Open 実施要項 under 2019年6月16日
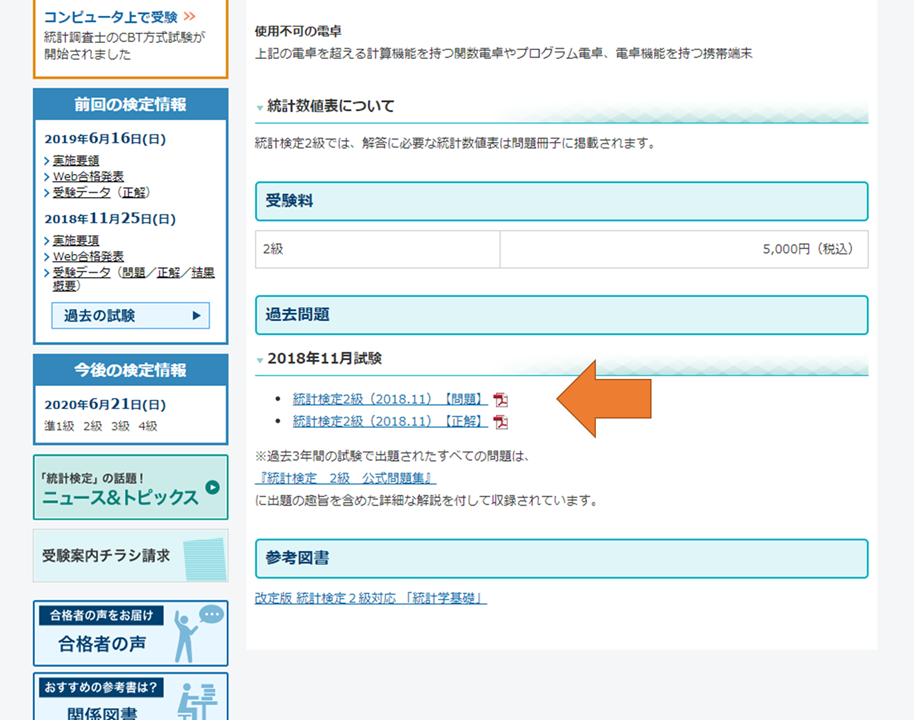The image size is (914, 720). pos(76,160)
